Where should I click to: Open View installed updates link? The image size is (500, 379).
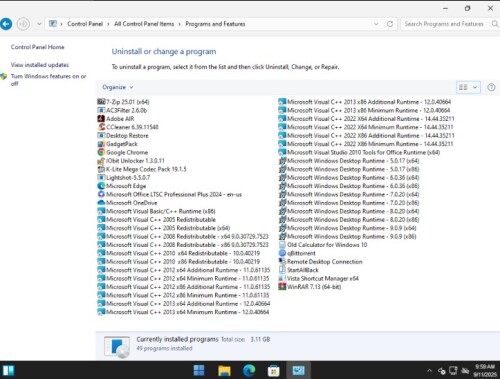coord(40,65)
